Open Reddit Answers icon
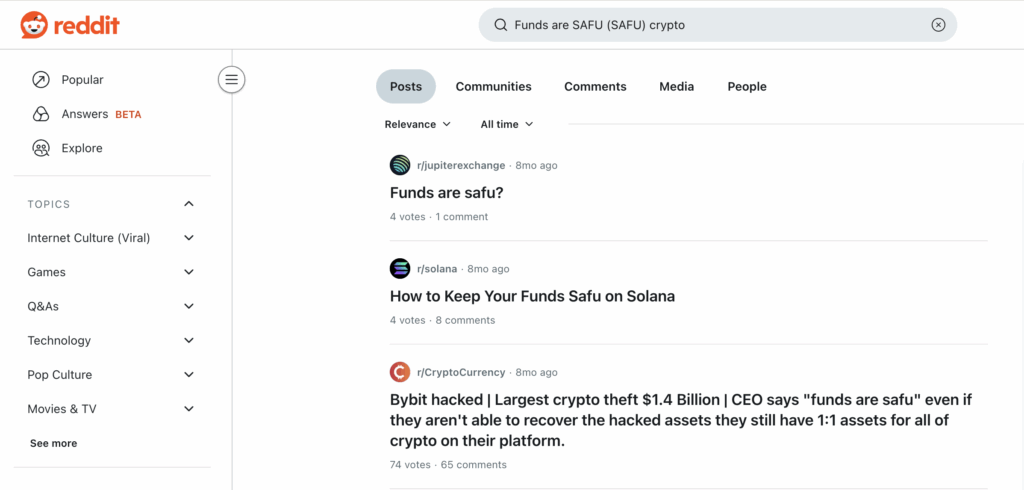1024x490 pixels. 41,114
